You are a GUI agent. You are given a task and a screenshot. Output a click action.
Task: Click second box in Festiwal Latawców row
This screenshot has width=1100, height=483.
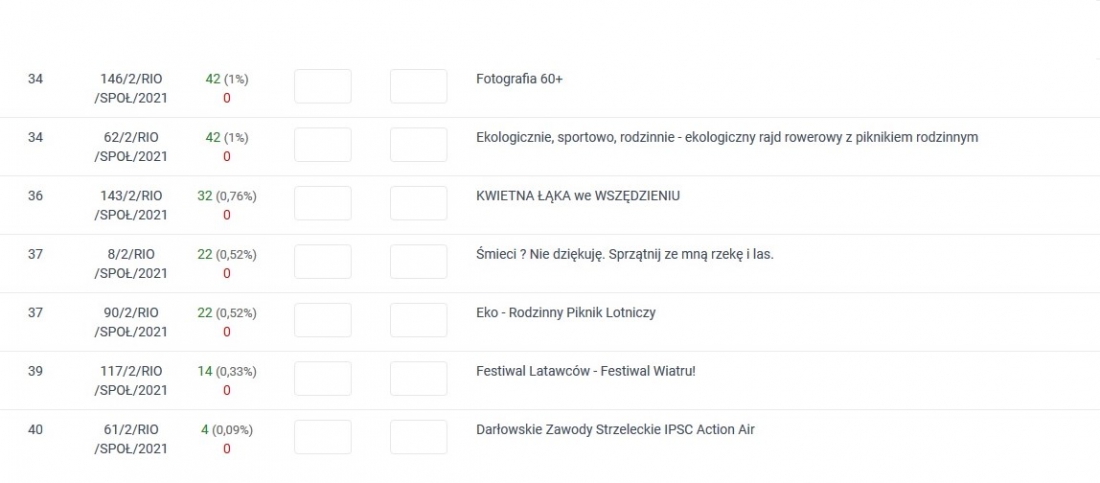pos(418,378)
